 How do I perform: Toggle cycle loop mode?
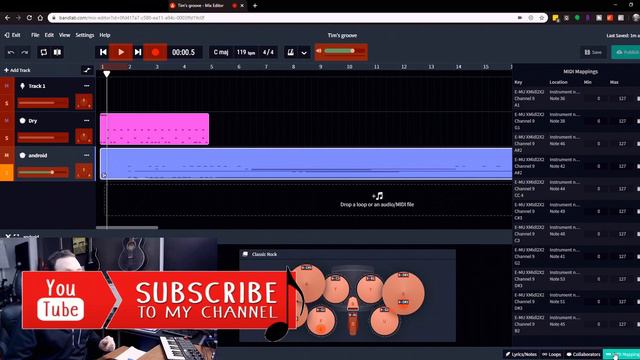(44, 52)
